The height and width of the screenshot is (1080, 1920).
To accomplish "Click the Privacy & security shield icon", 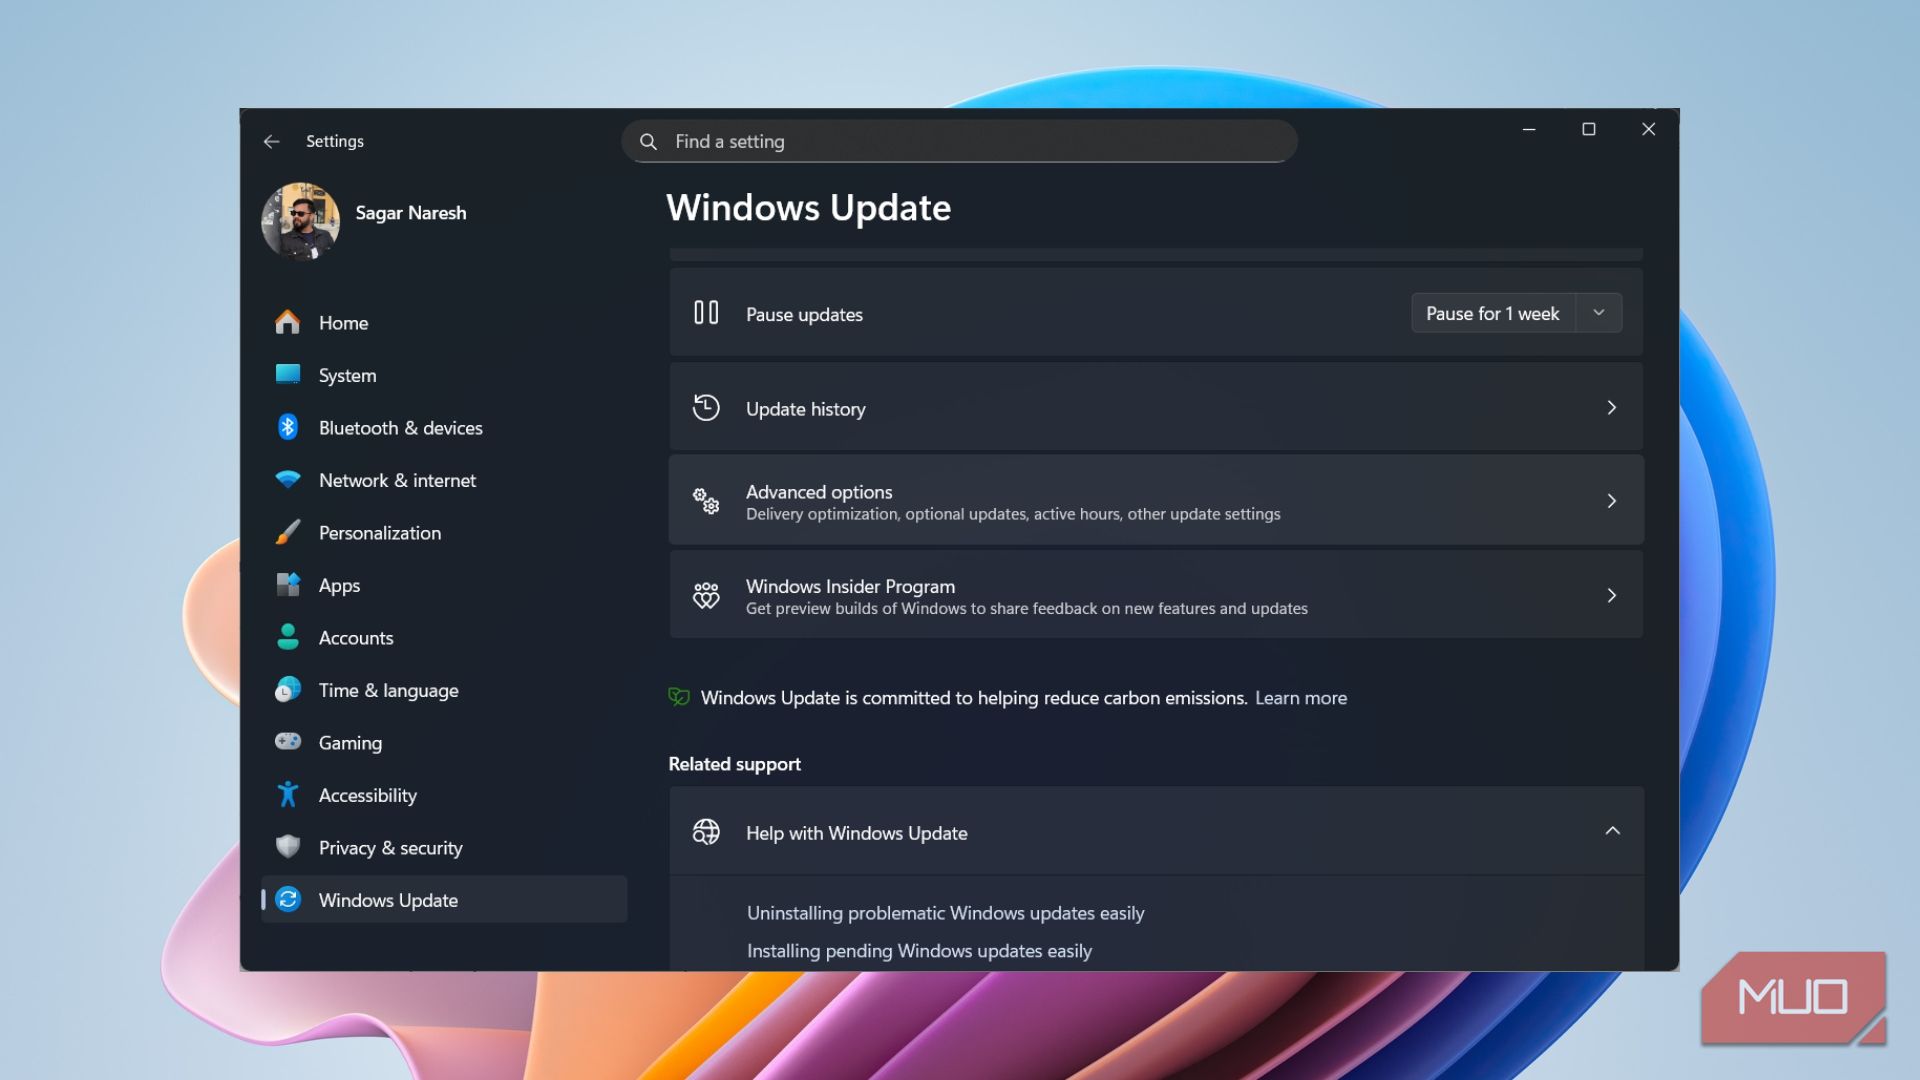I will coord(288,847).
